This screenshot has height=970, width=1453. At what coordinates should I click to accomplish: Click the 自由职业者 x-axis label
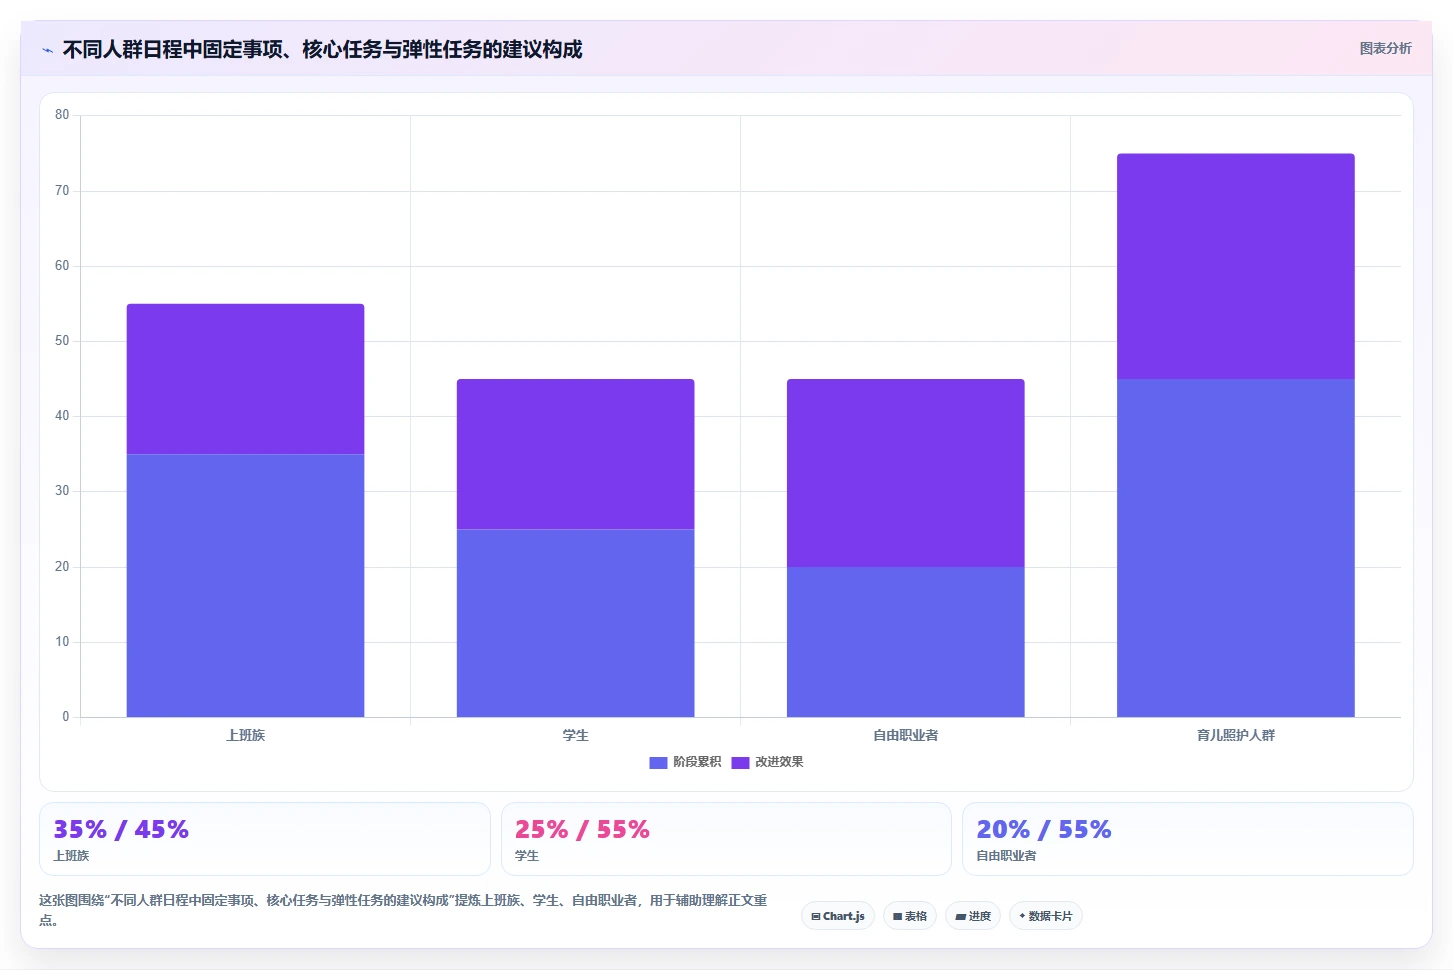coord(906,735)
